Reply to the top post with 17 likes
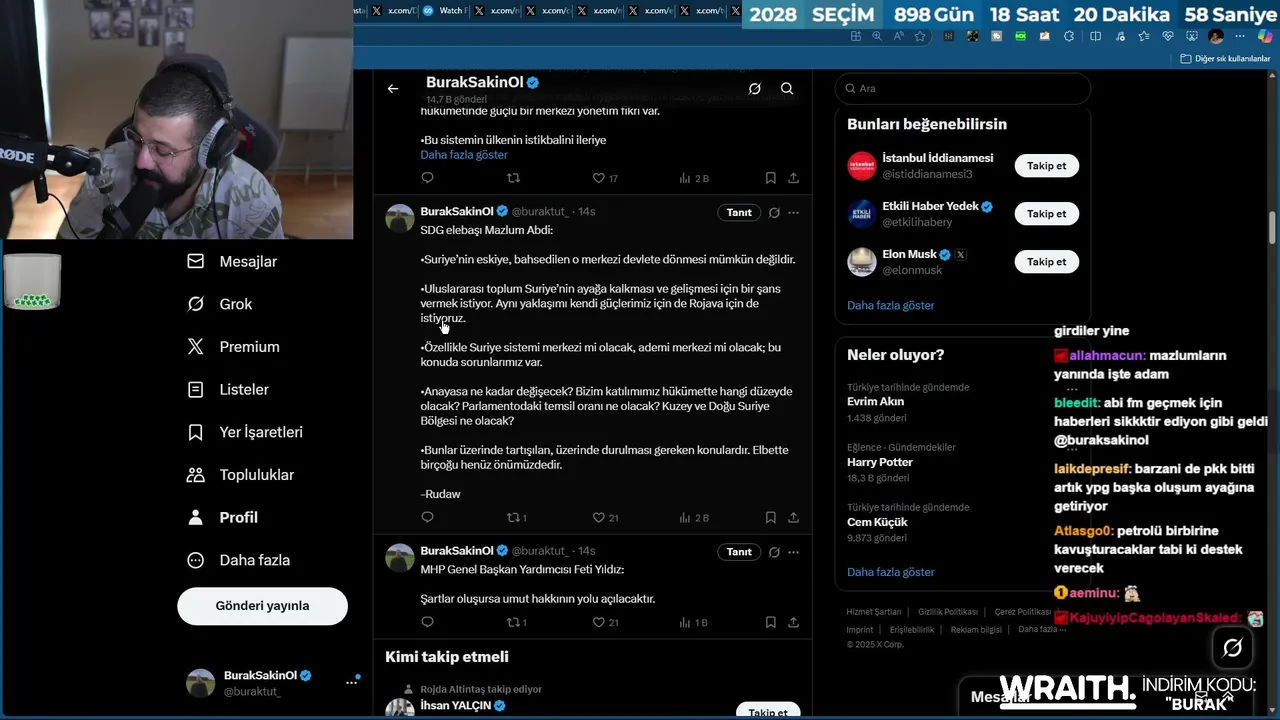 tap(427, 178)
